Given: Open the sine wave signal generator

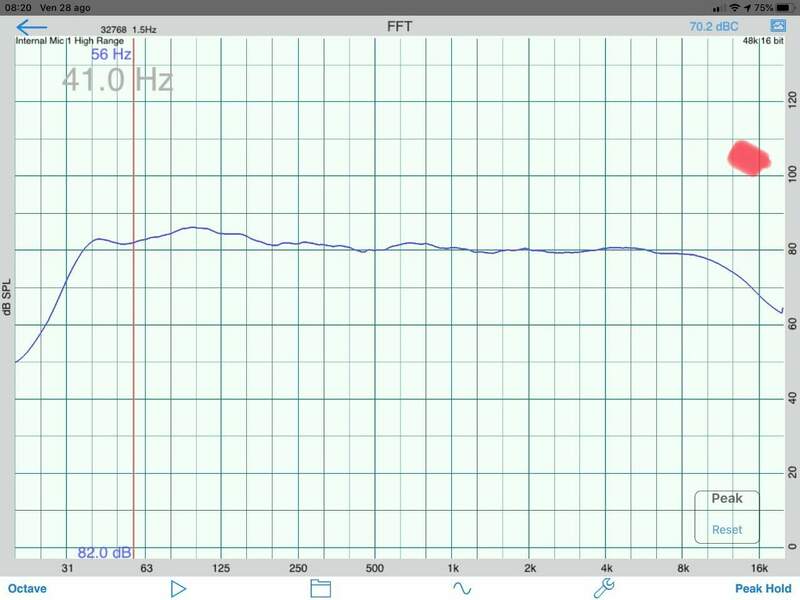Looking at the screenshot, I should (462, 588).
